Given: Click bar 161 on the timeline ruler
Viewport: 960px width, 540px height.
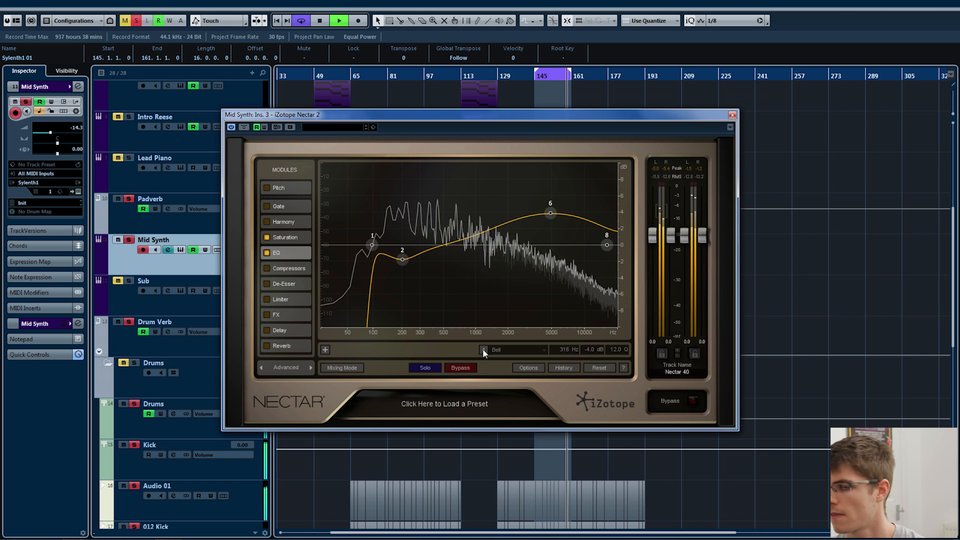Looking at the screenshot, I should (578, 76).
